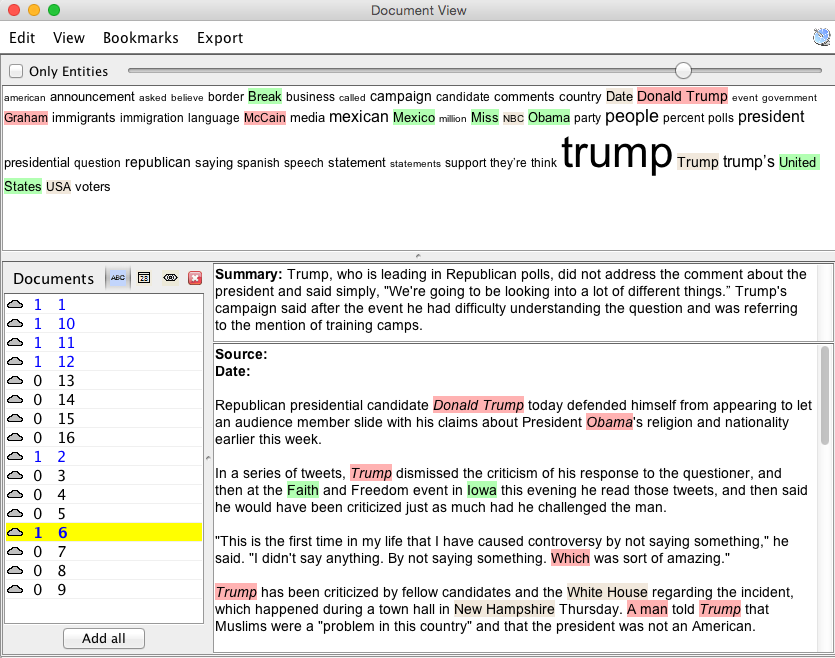Click the eye icon in the Documents header
Image resolution: width=835 pixels, height=658 pixels.
coord(170,278)
